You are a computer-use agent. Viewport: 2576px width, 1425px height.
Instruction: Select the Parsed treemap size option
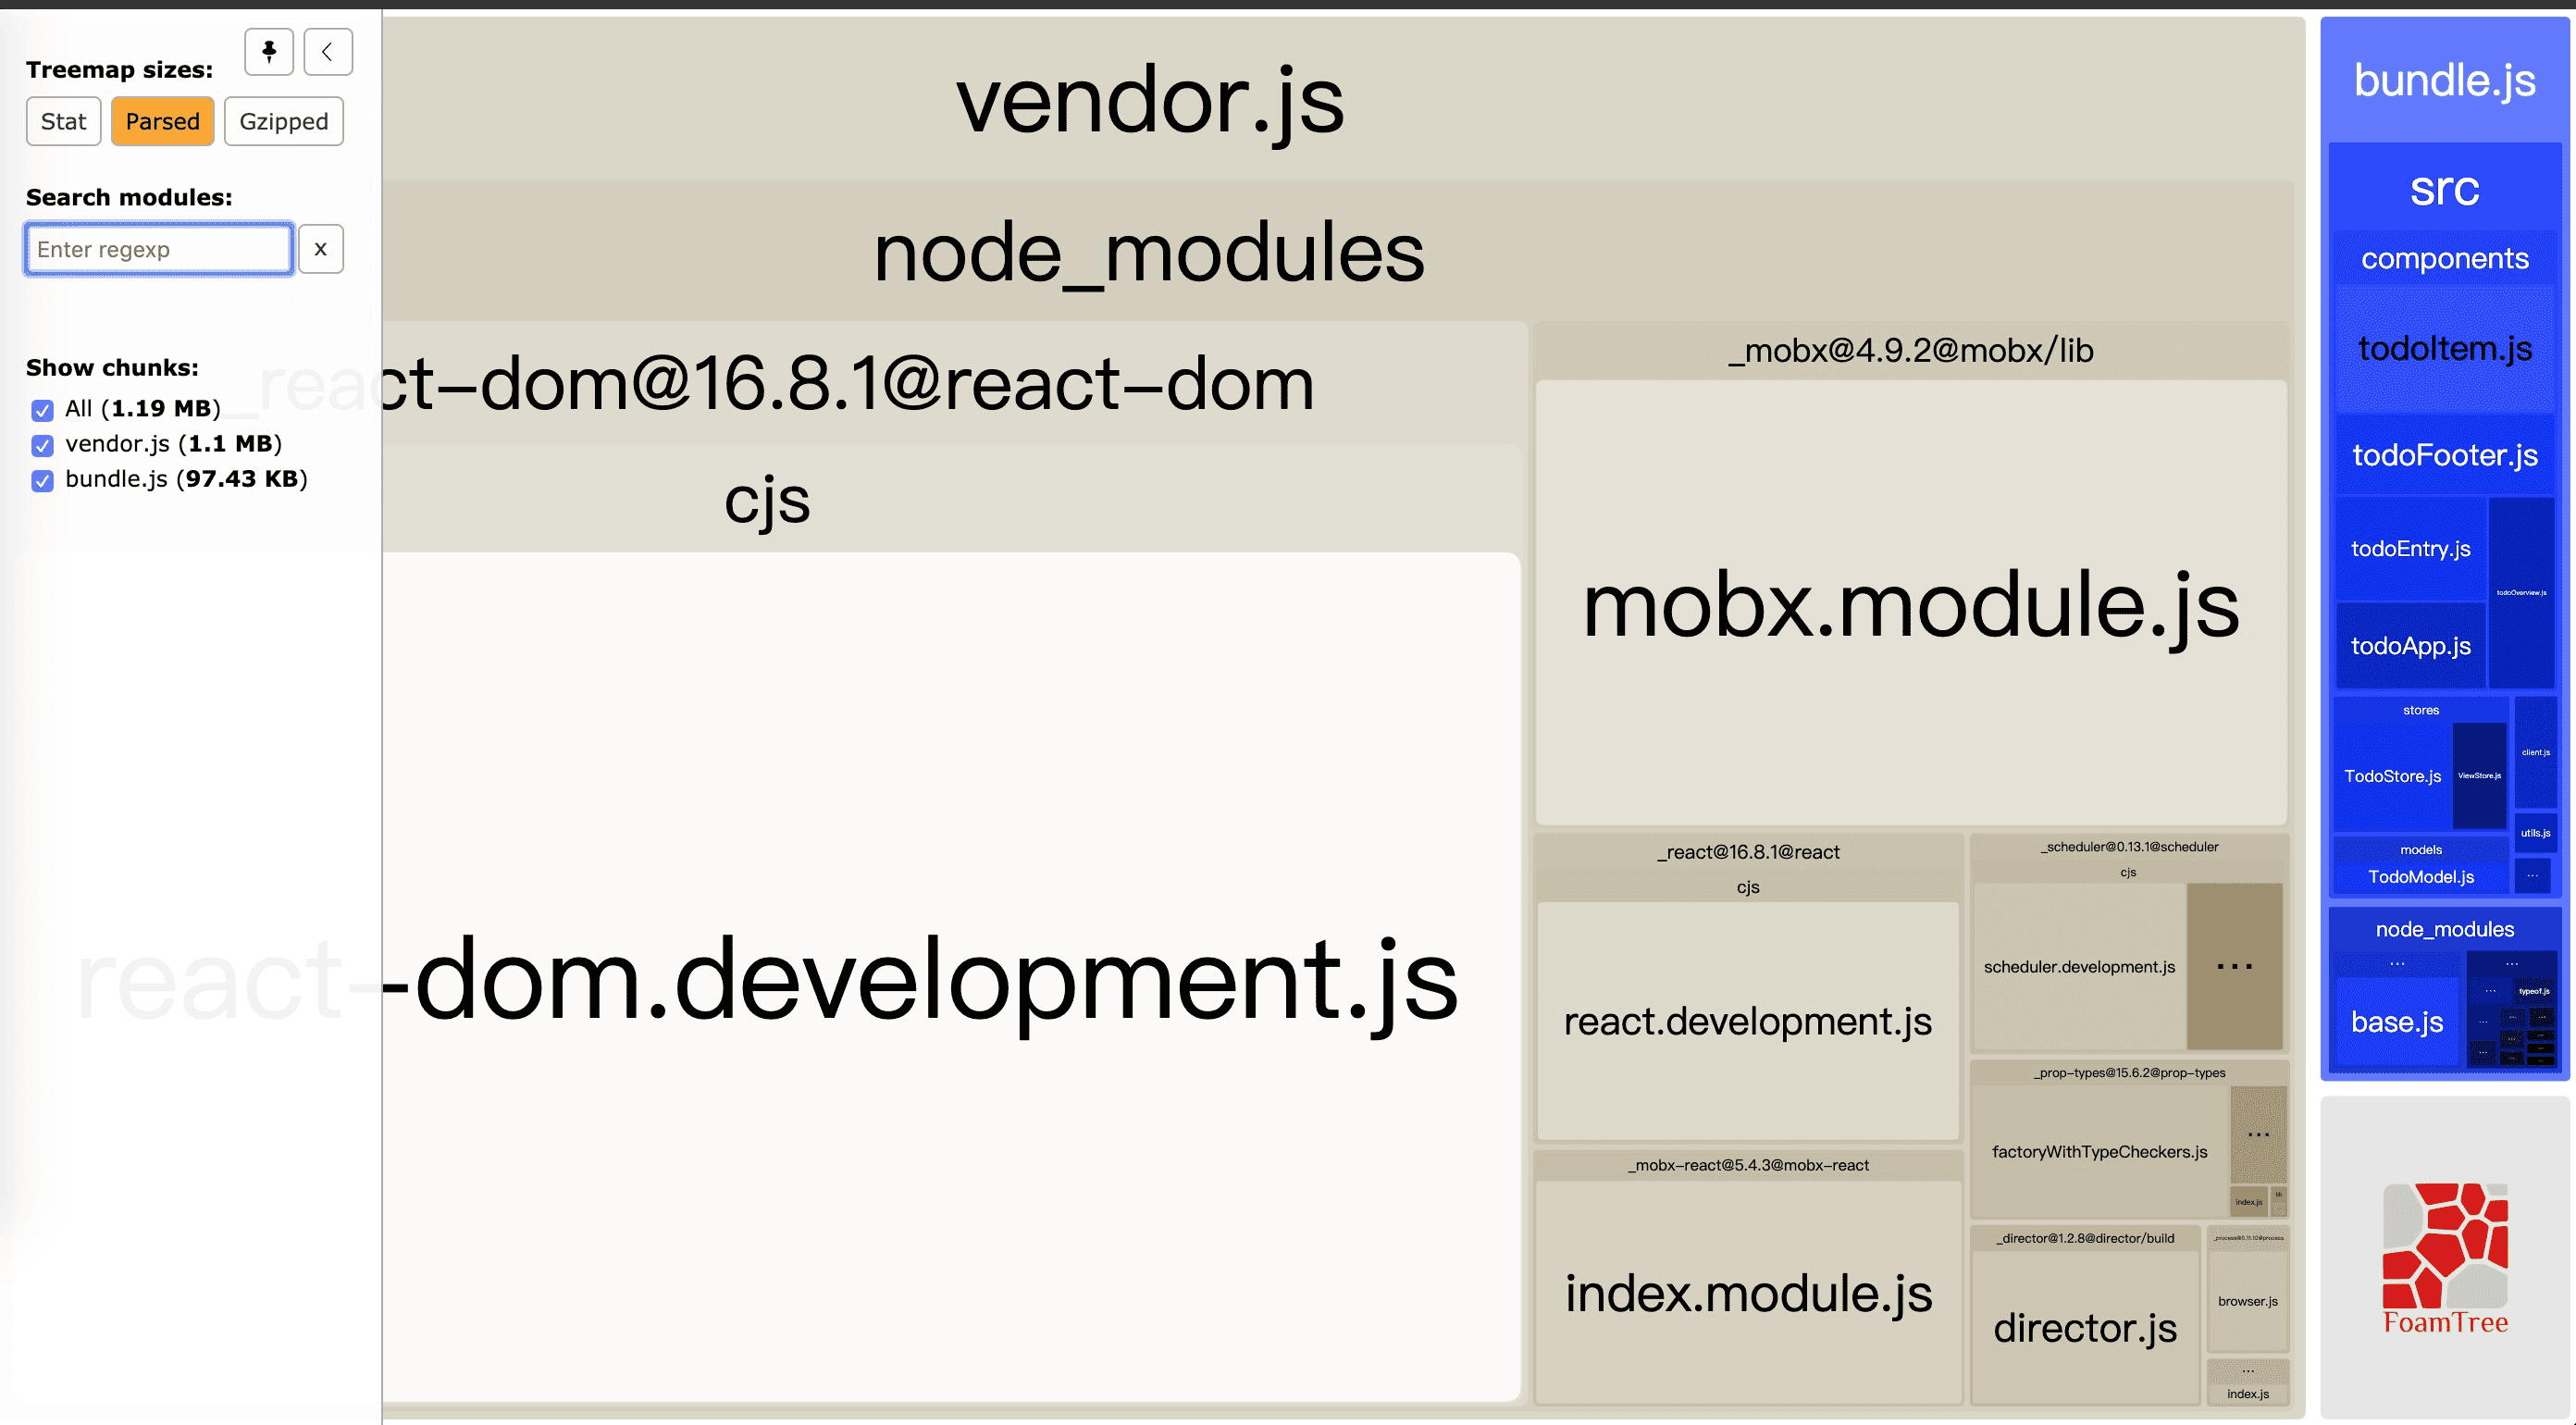pos(162,121)
